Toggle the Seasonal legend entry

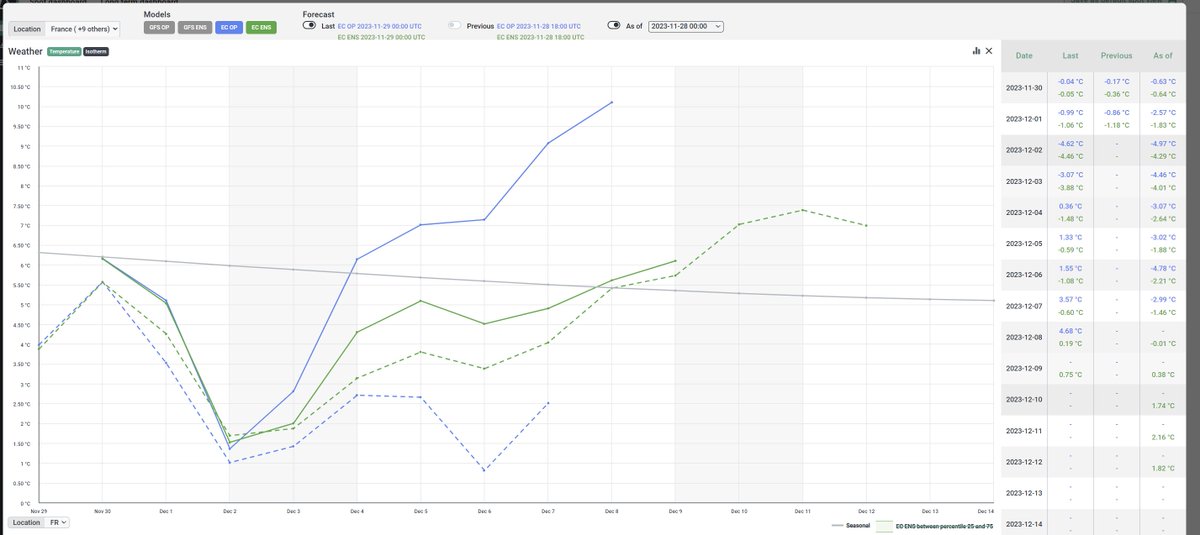(x=850, y=525)
